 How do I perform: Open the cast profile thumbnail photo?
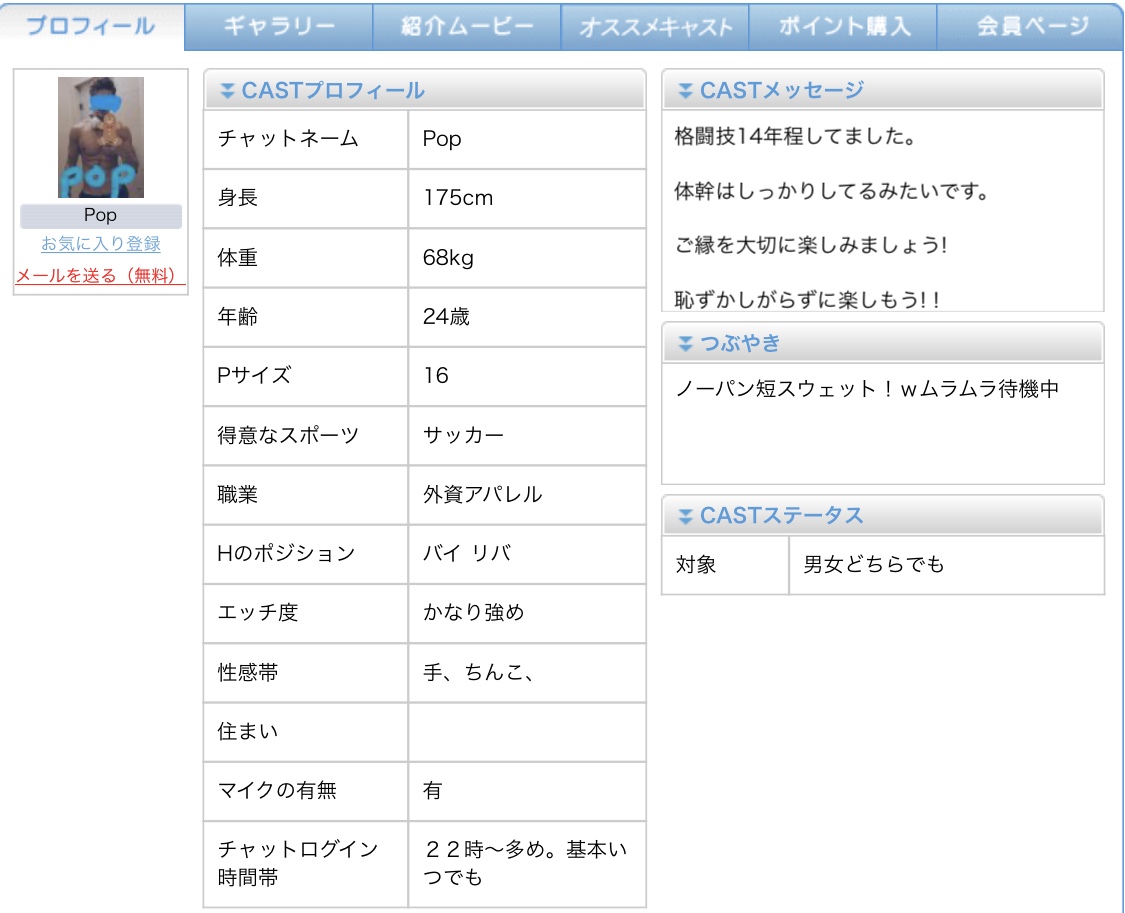(101, 137)
